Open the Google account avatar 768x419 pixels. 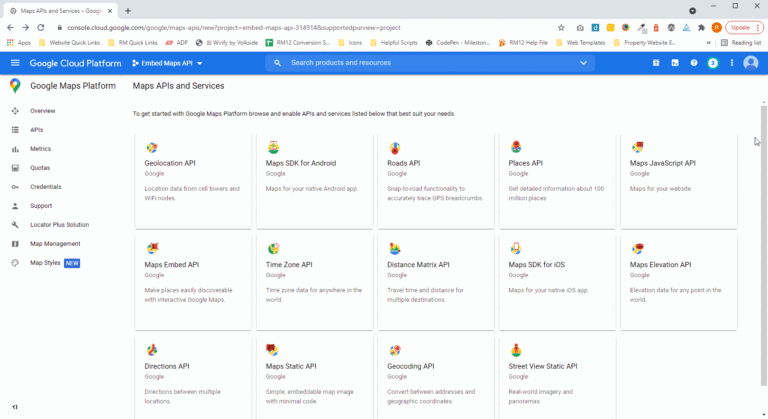tap(751, 63)
